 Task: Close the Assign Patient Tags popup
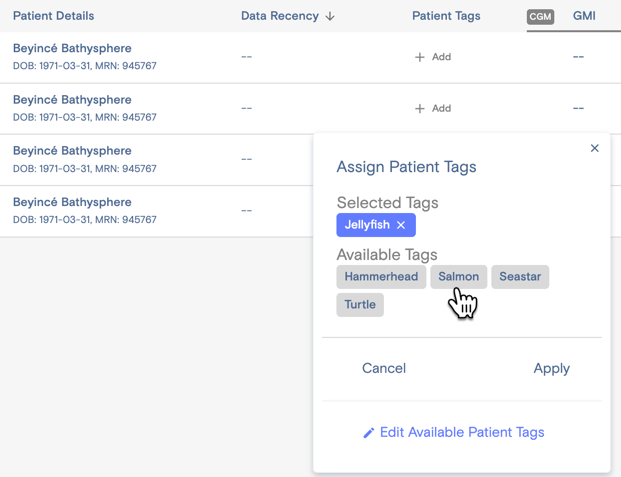point(594,148)
